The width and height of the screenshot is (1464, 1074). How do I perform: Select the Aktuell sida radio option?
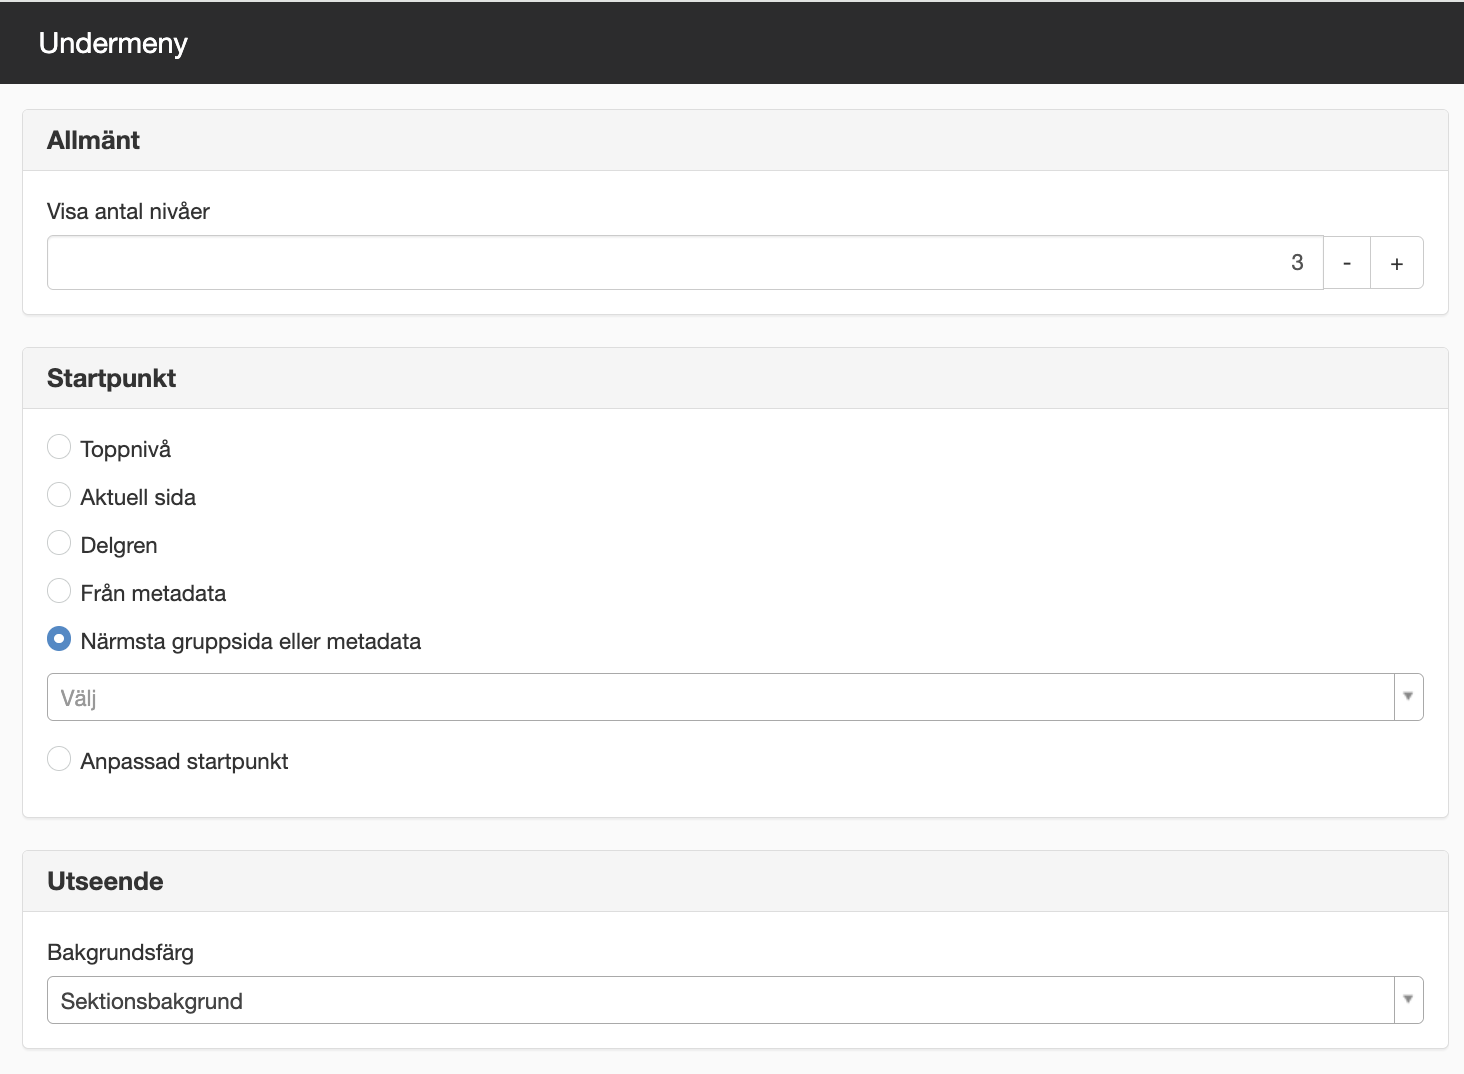[x=59, y=495]
